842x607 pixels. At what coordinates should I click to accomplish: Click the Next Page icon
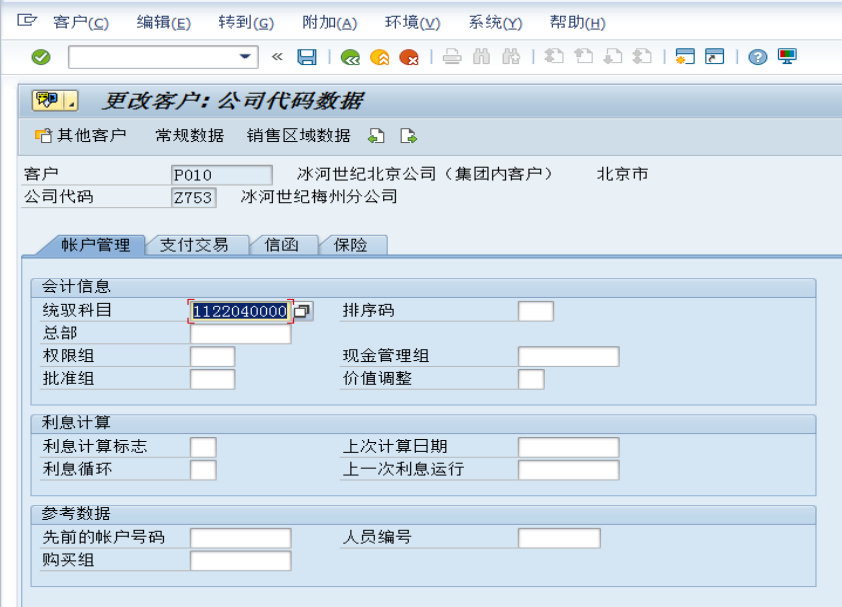(x=613, y=56)
